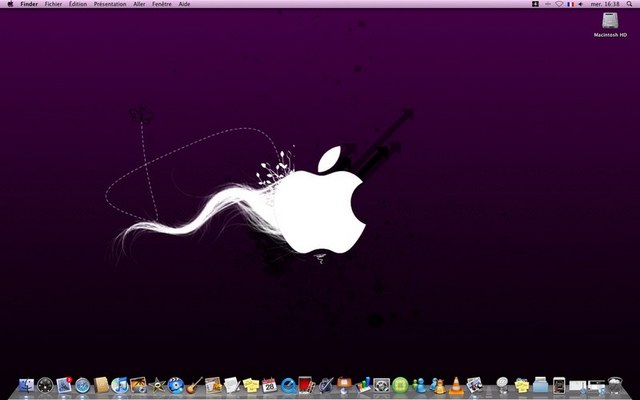
Task: Open the Trash in the Dock
Action: point(615,385)
